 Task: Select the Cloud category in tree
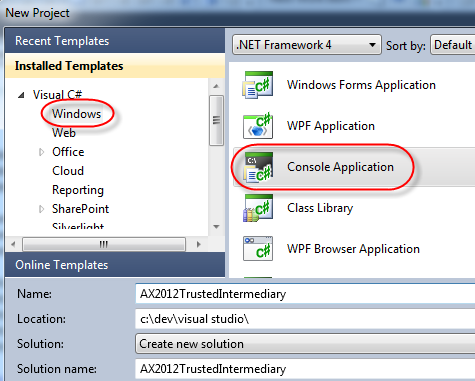pyautogui.click(x=68, y=171)
